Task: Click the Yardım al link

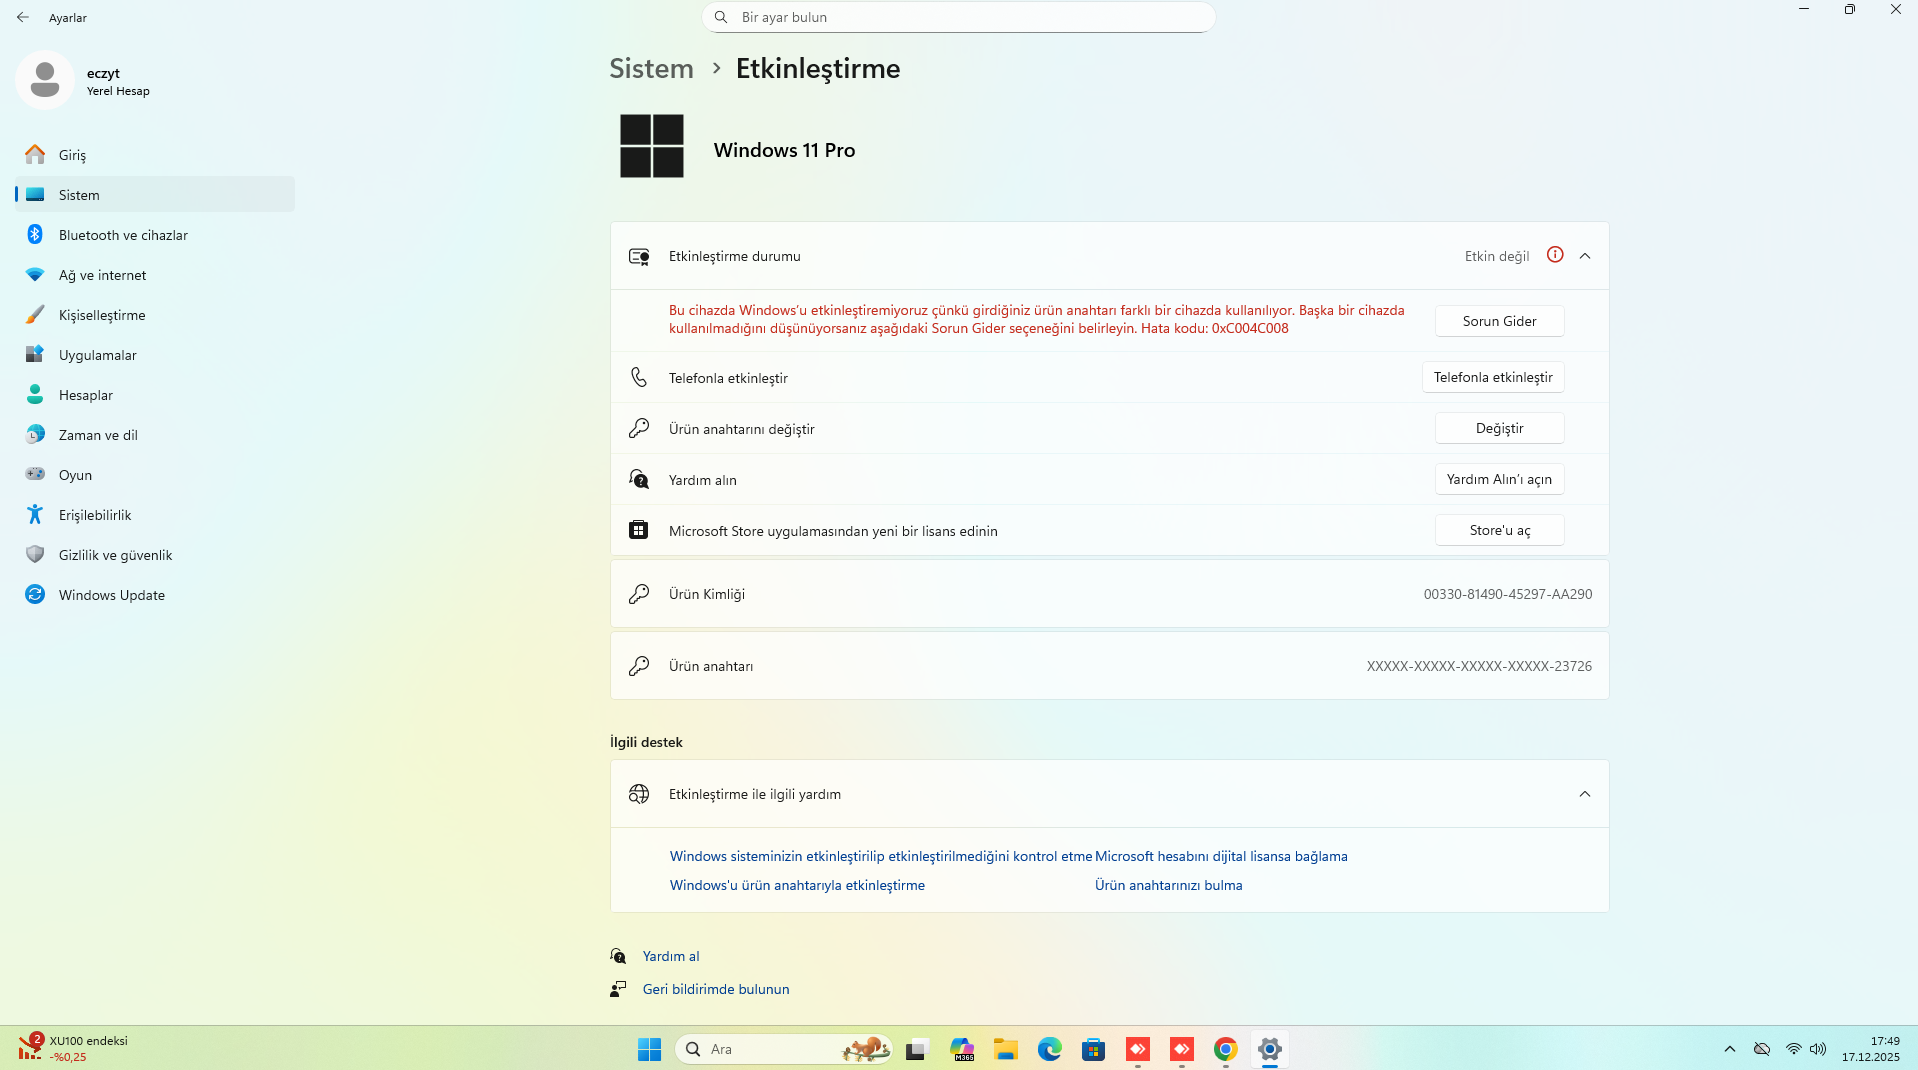Action: pos(671,956)
